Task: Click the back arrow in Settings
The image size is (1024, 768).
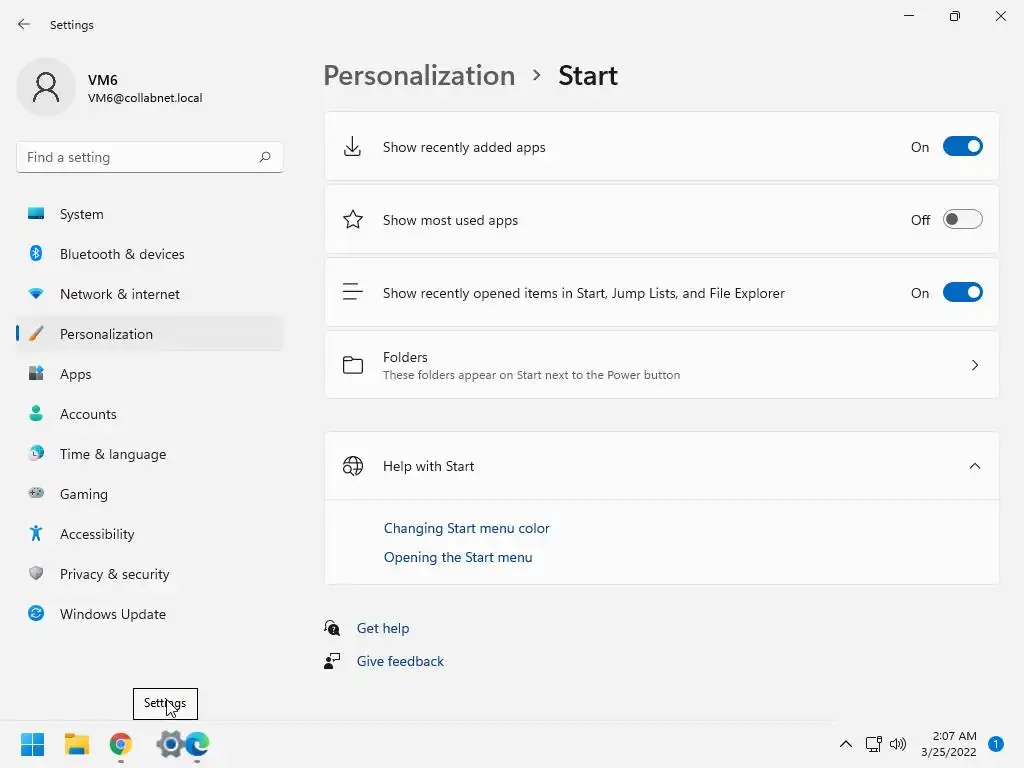Action: [x=24, y=24]
